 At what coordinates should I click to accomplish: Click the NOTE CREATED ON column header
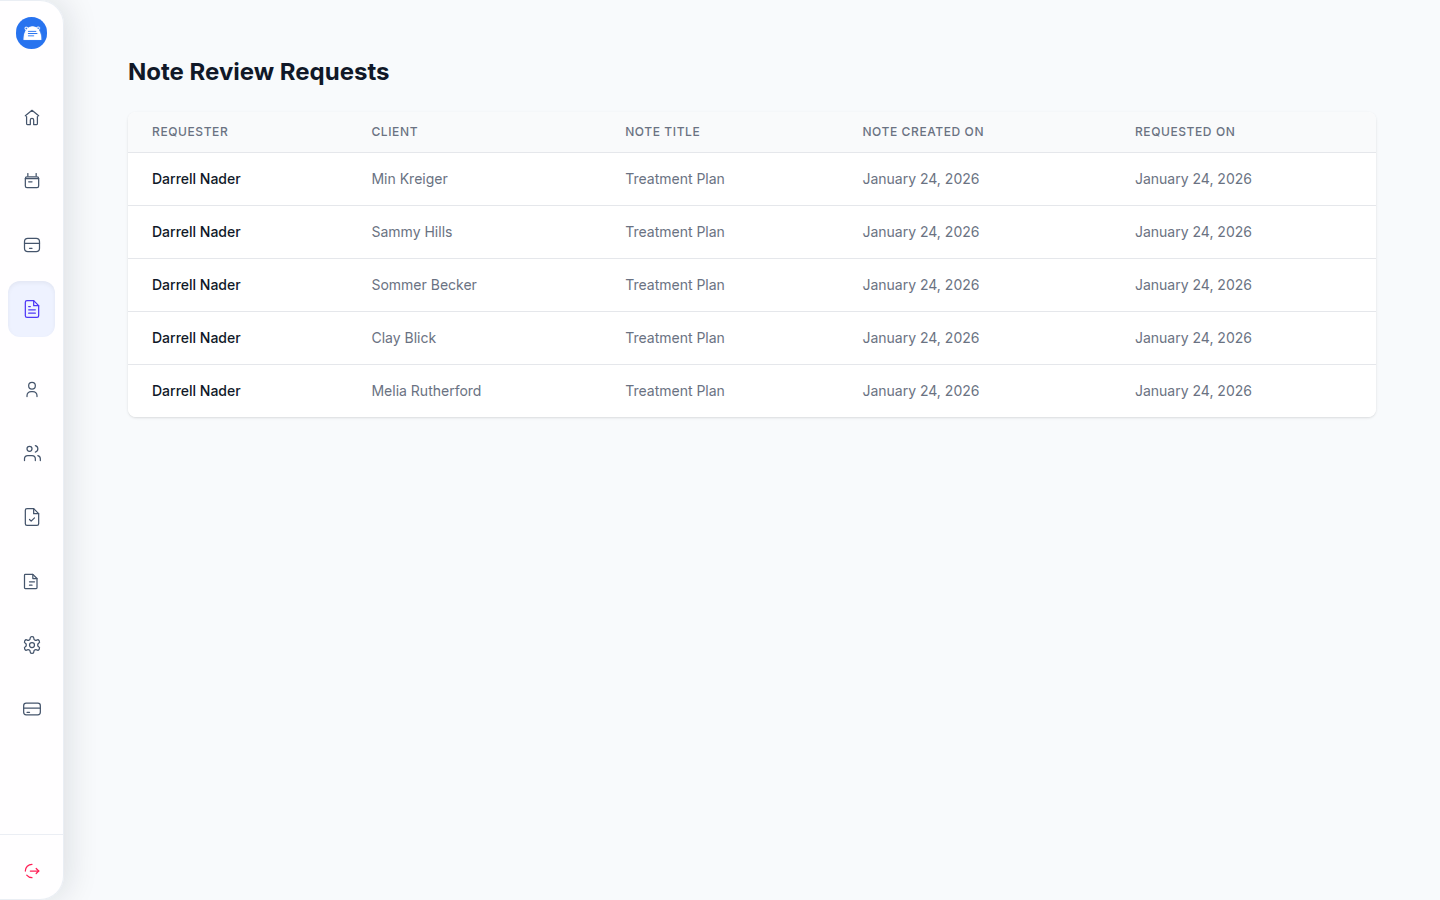922,131
